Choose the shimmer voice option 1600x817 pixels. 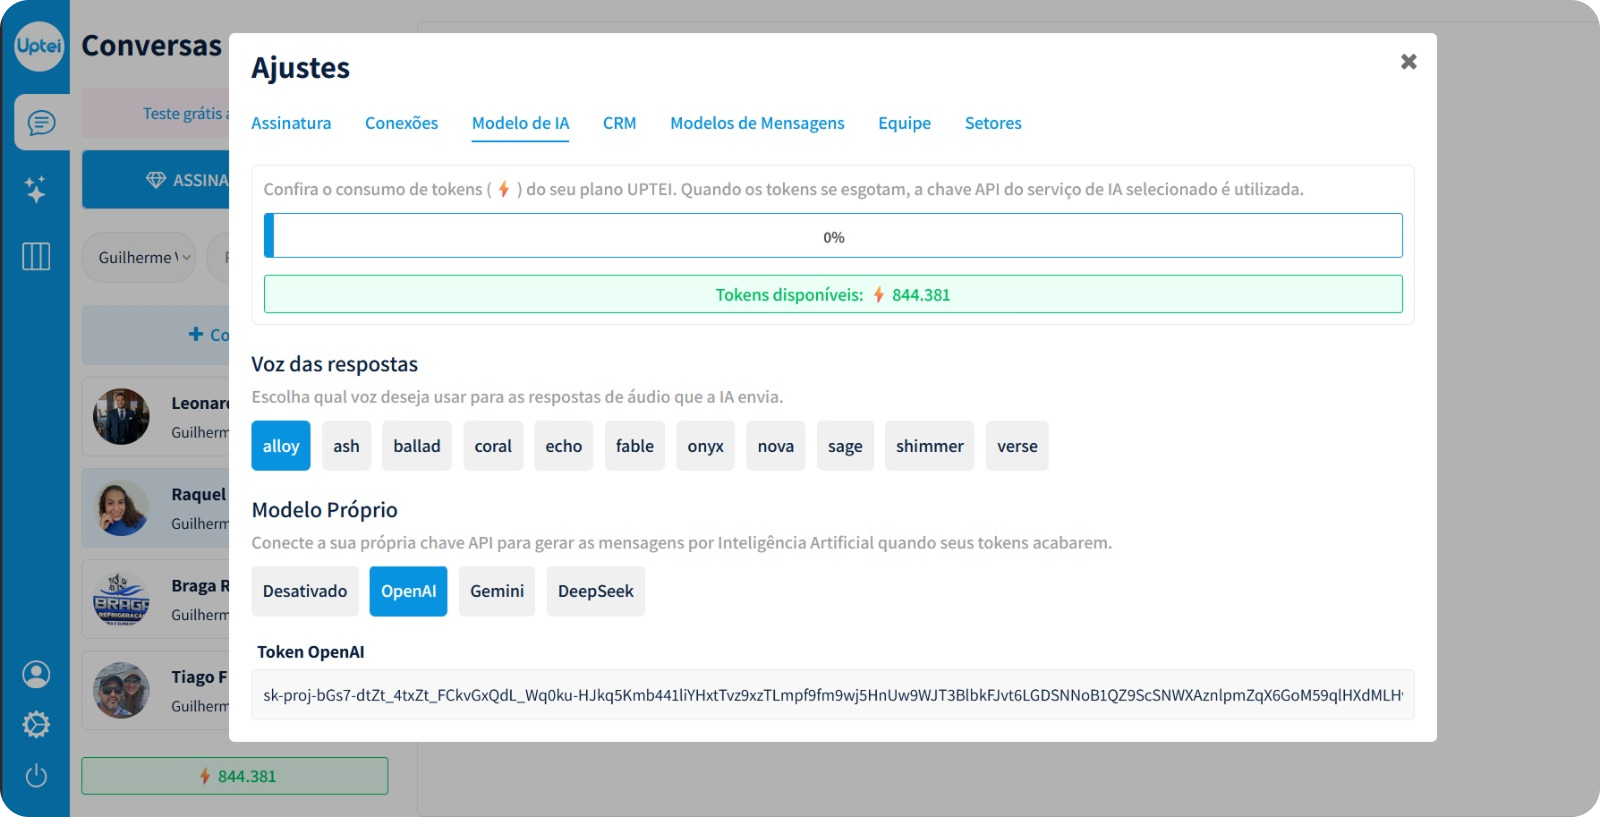tap(929, 446)
